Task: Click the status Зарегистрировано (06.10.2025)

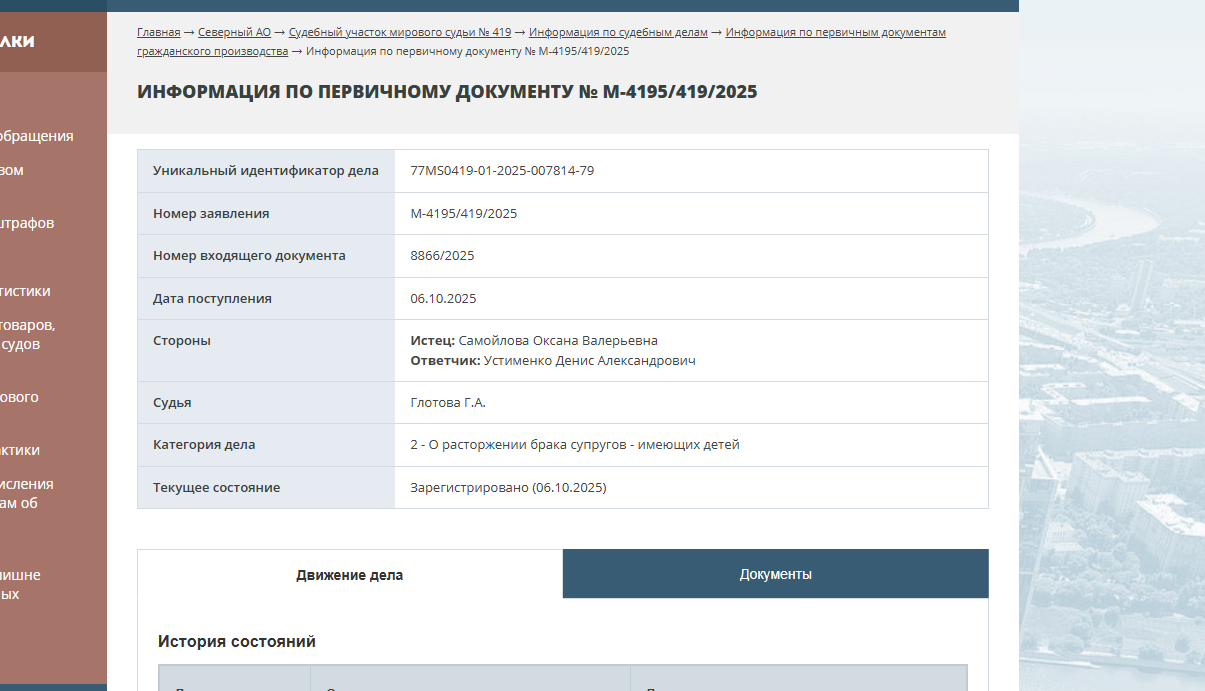Action: click(x=508, y=488)
